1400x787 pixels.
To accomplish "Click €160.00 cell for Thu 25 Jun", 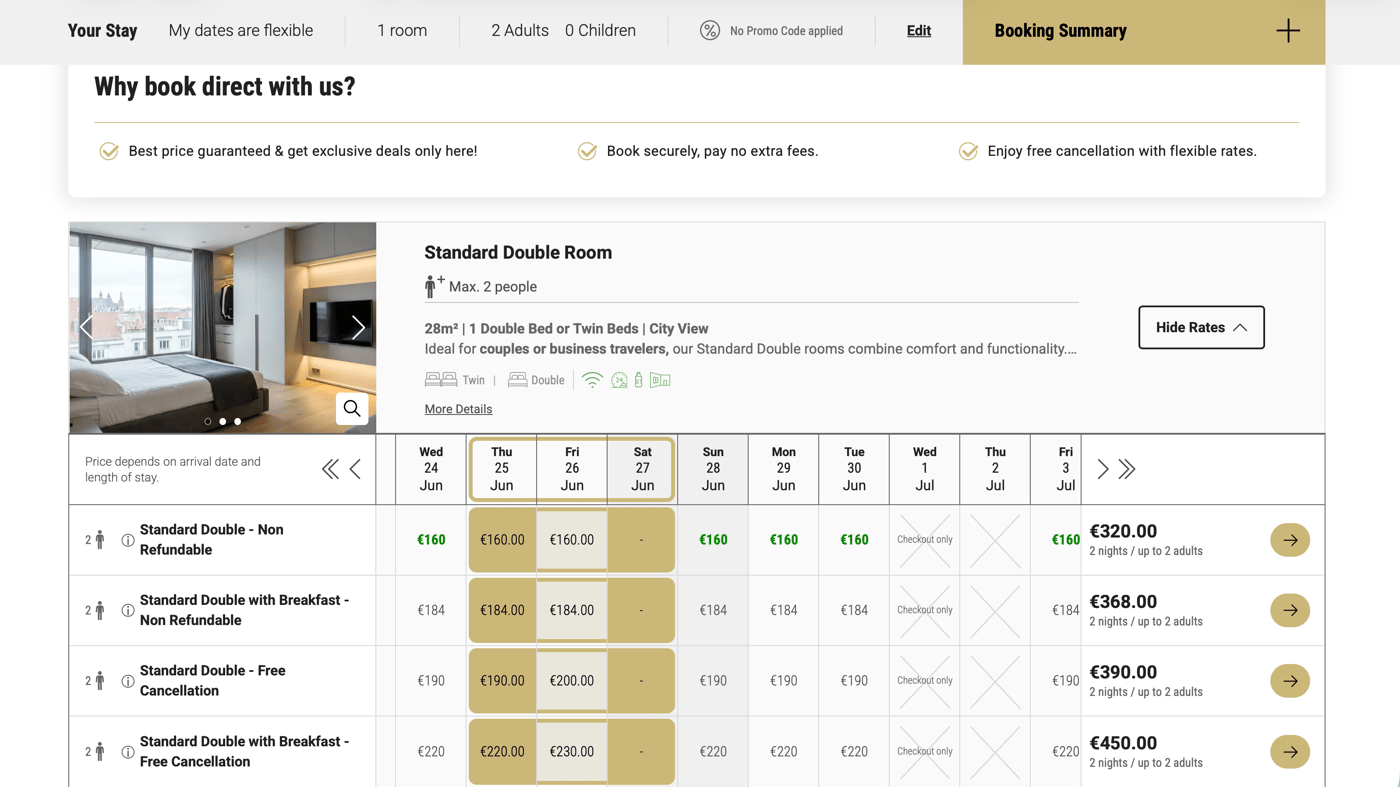I will (x=502, y=540).
